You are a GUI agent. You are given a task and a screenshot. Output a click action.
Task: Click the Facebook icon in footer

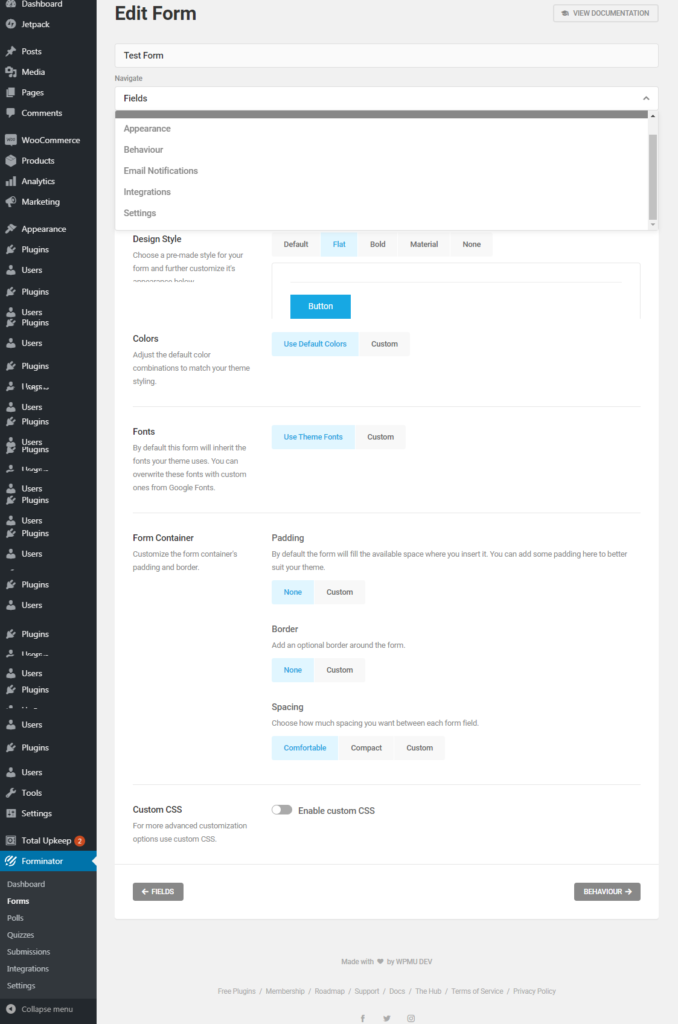(363, 1018)
